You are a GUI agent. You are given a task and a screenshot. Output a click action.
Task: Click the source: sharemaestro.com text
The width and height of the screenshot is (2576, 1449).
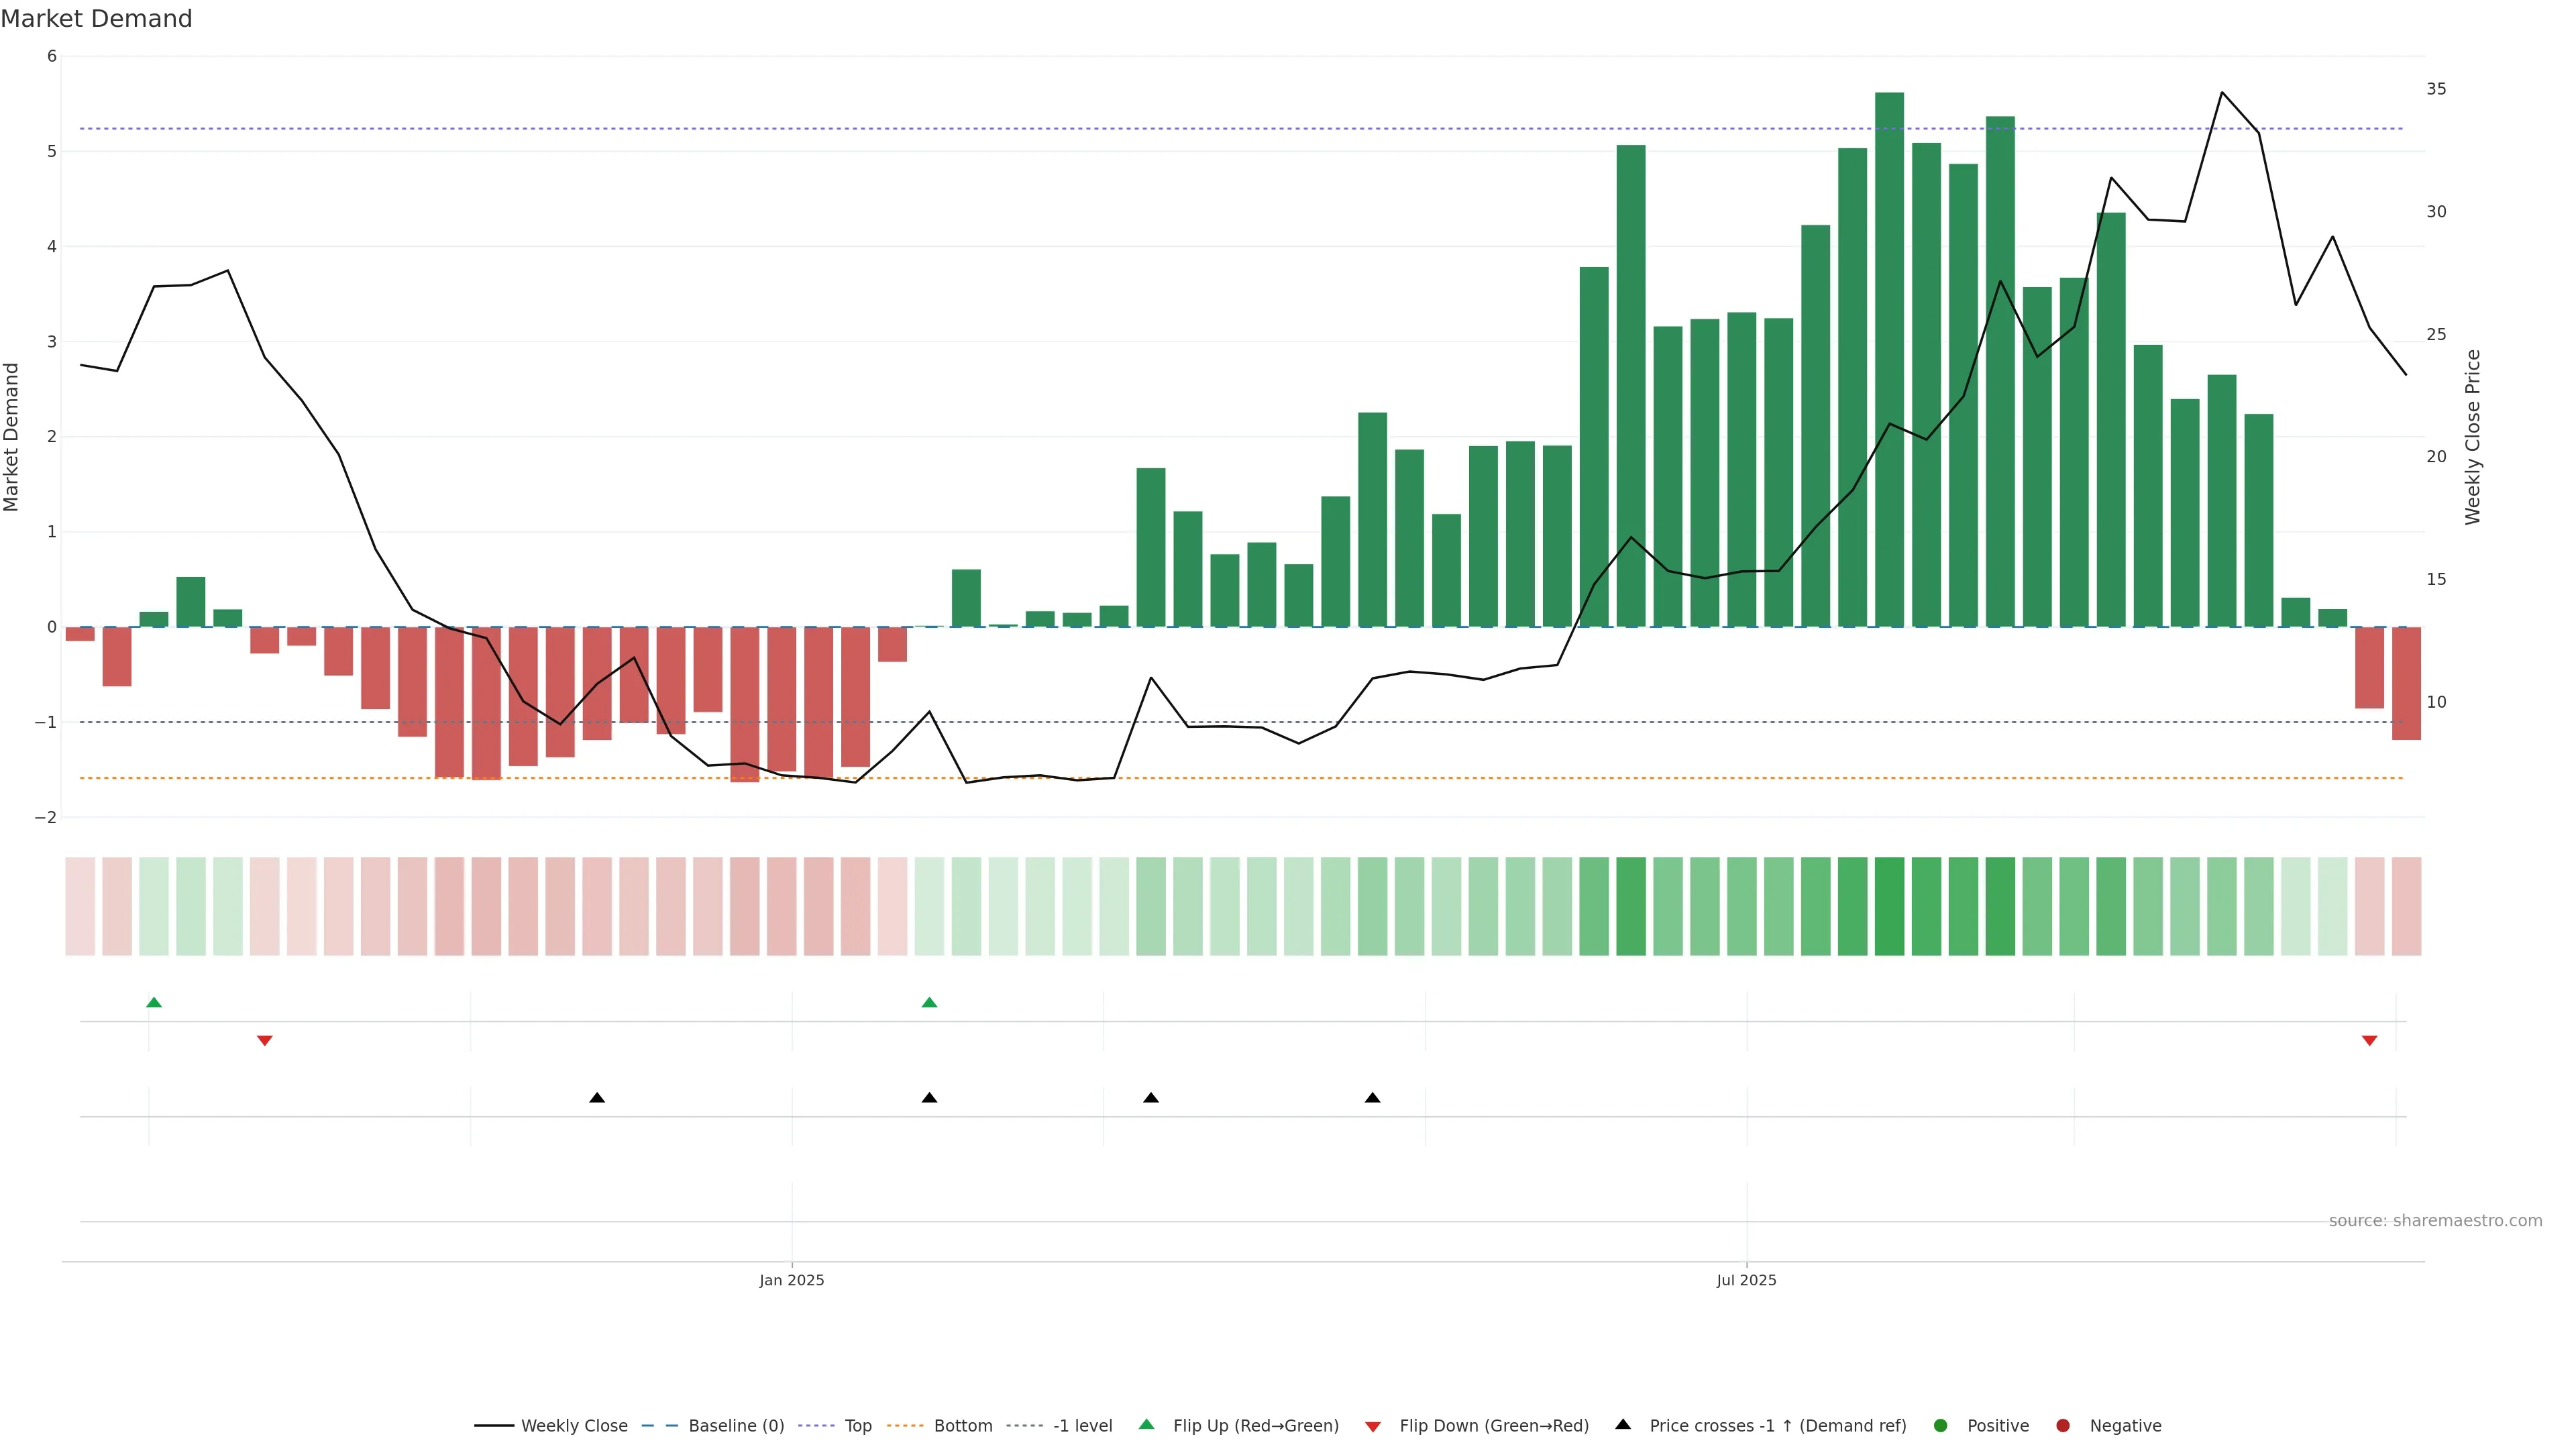click(x=2435, y=1220)
